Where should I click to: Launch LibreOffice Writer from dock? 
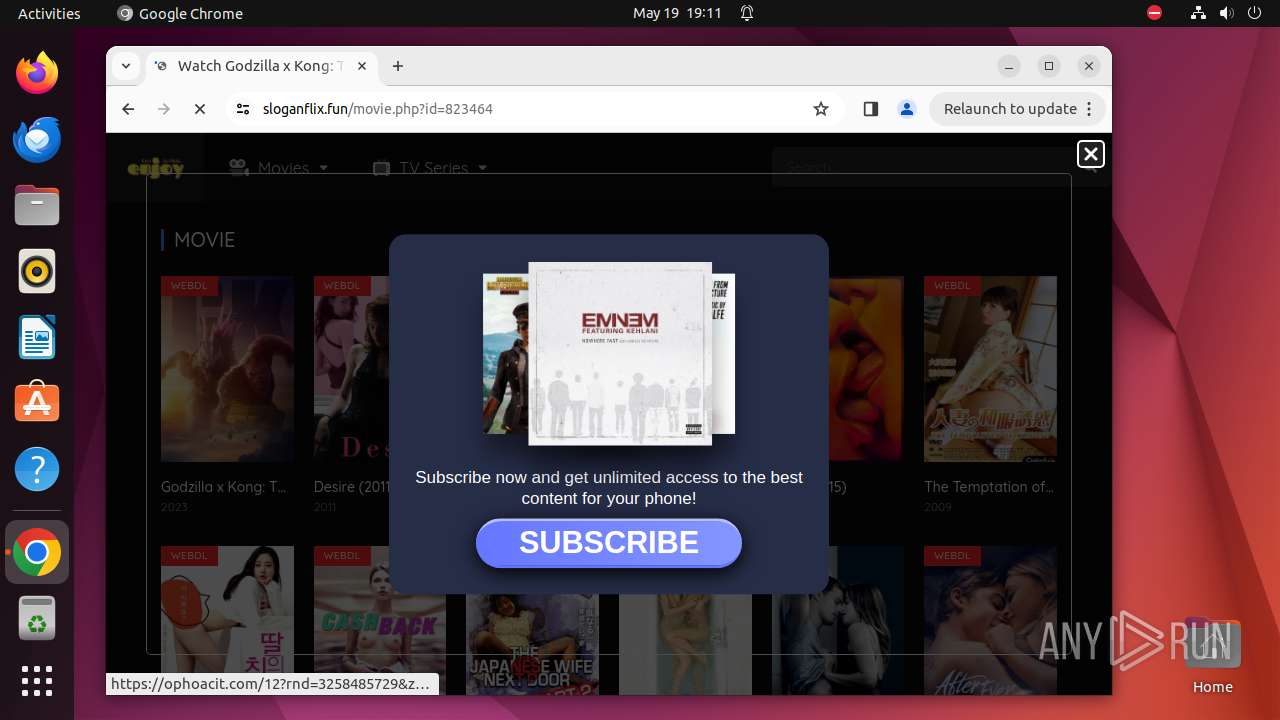(37, 337)
